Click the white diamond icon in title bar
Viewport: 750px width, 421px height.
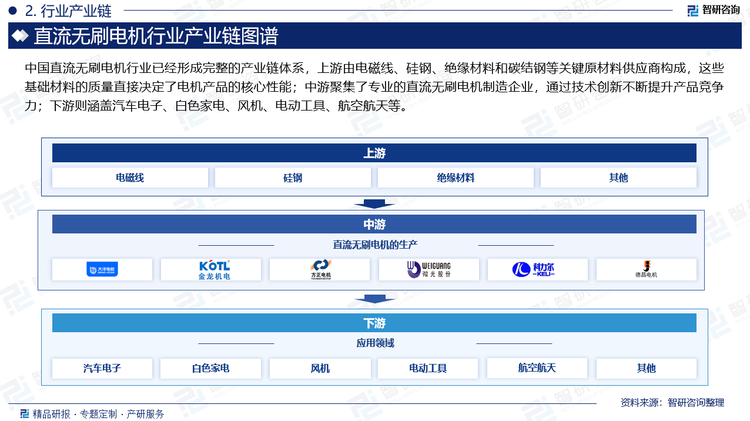point(20,36)
